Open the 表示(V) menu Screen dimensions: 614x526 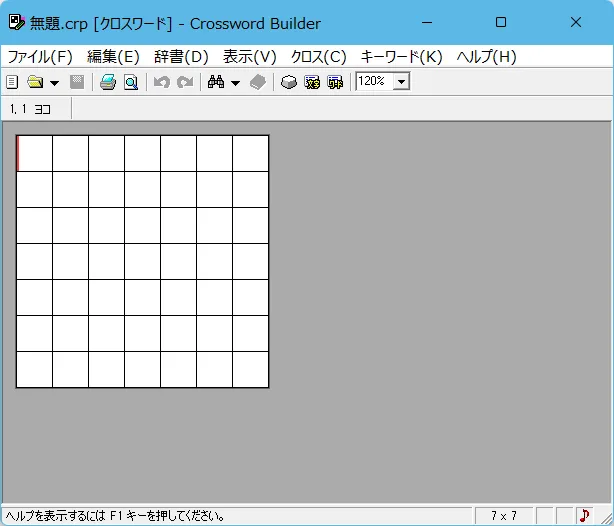pos(249,57)
